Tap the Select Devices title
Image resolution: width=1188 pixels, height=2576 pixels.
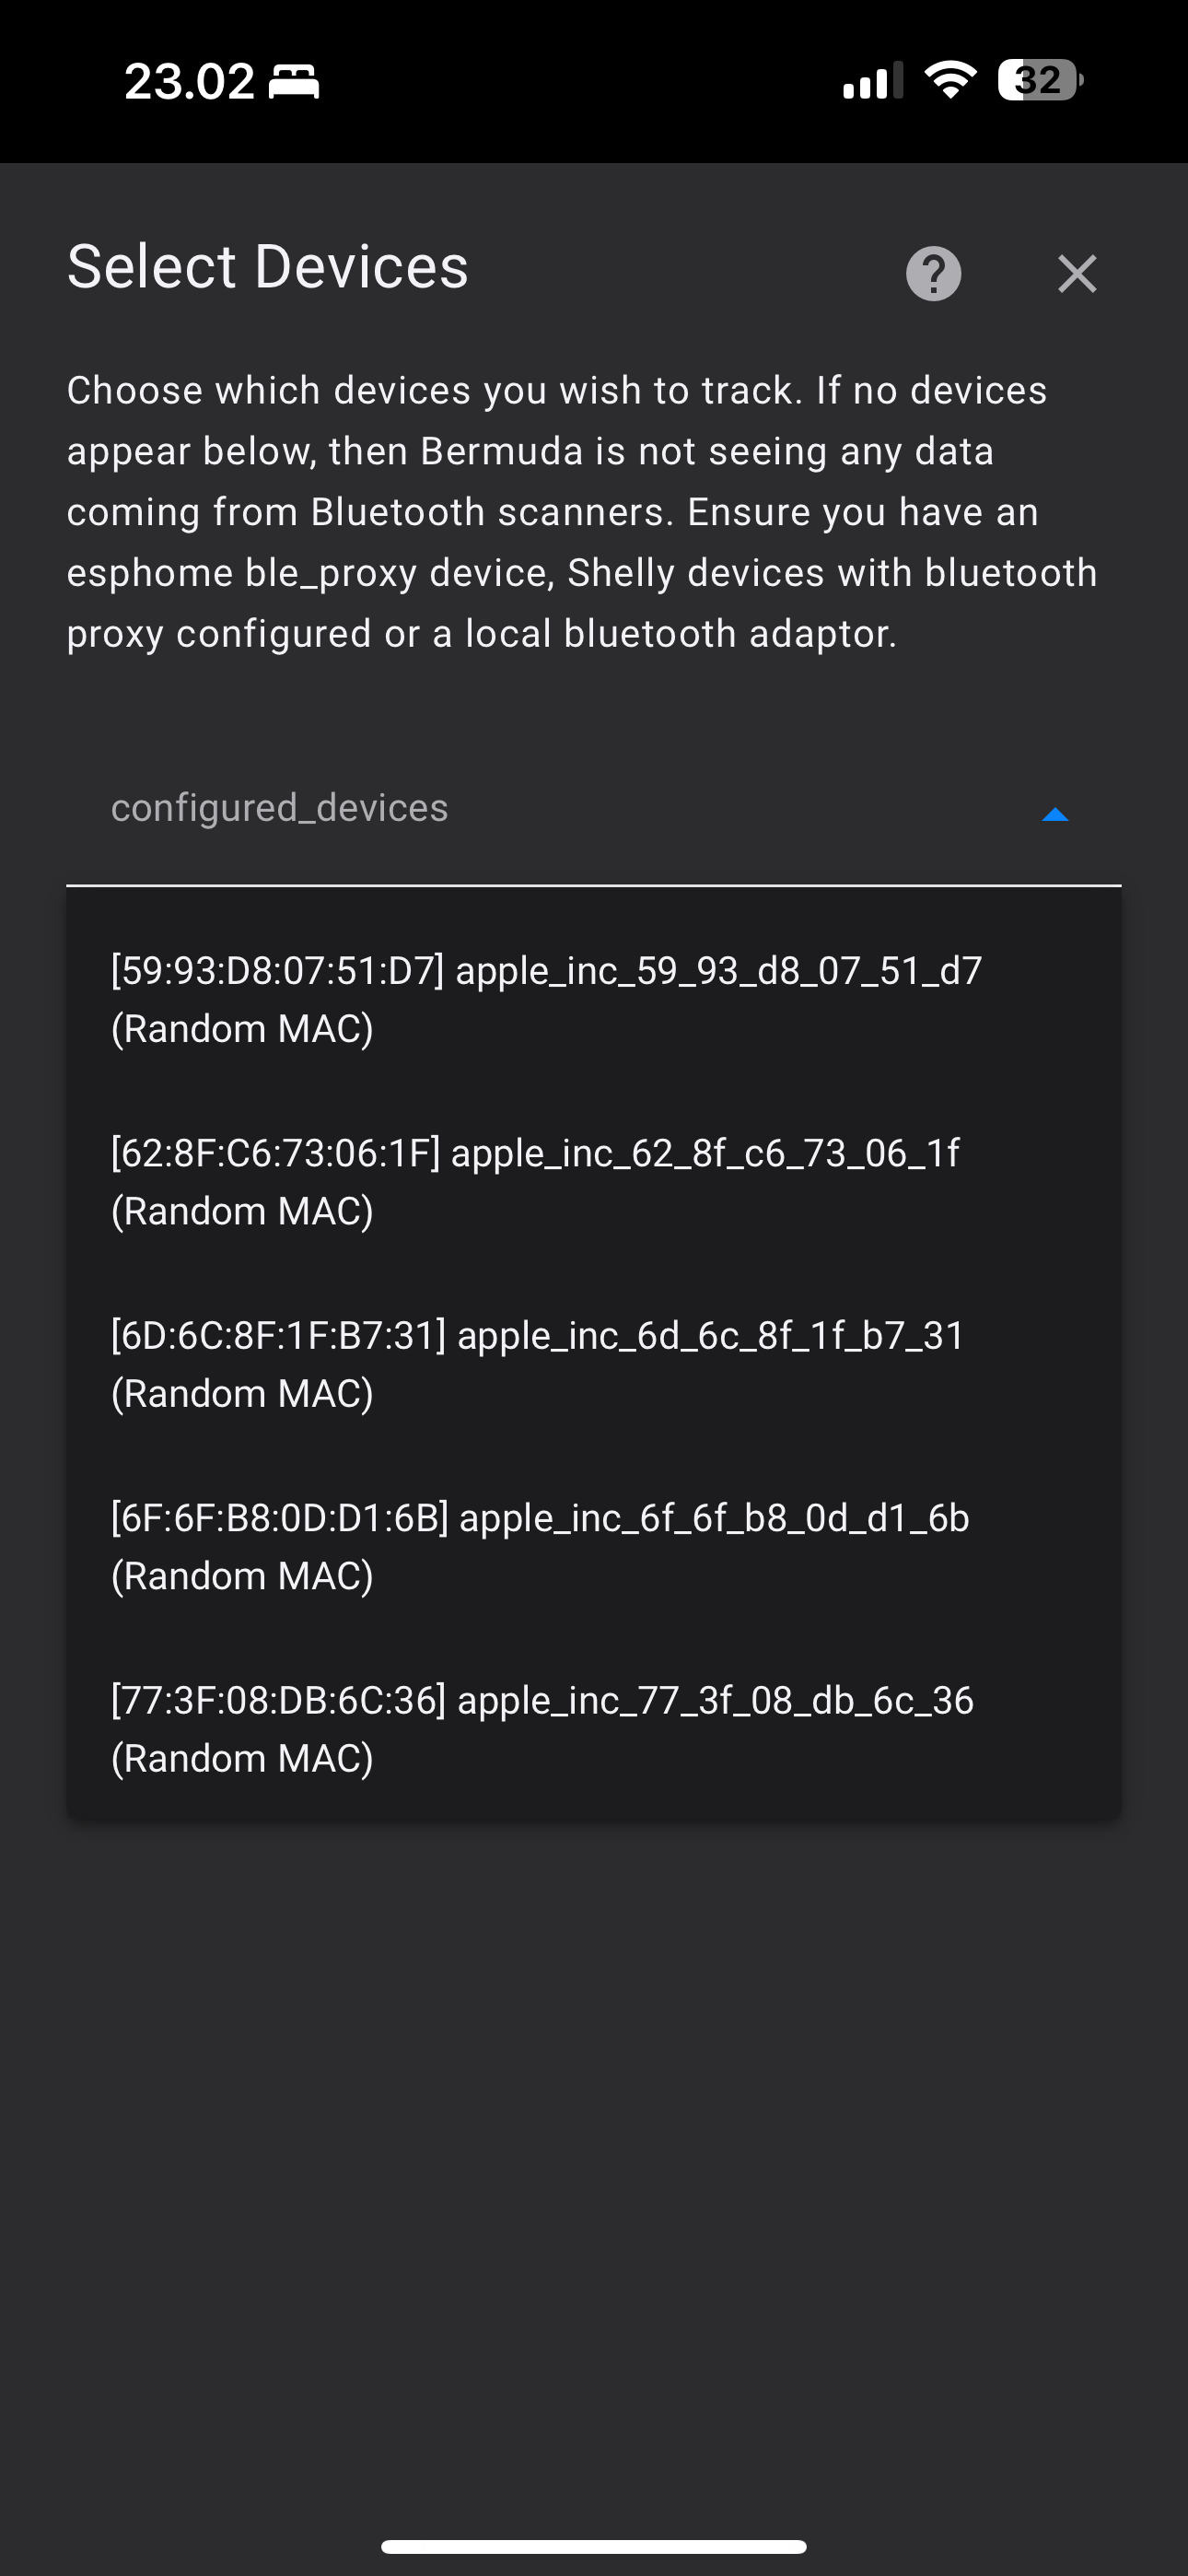tap(266, 266)
